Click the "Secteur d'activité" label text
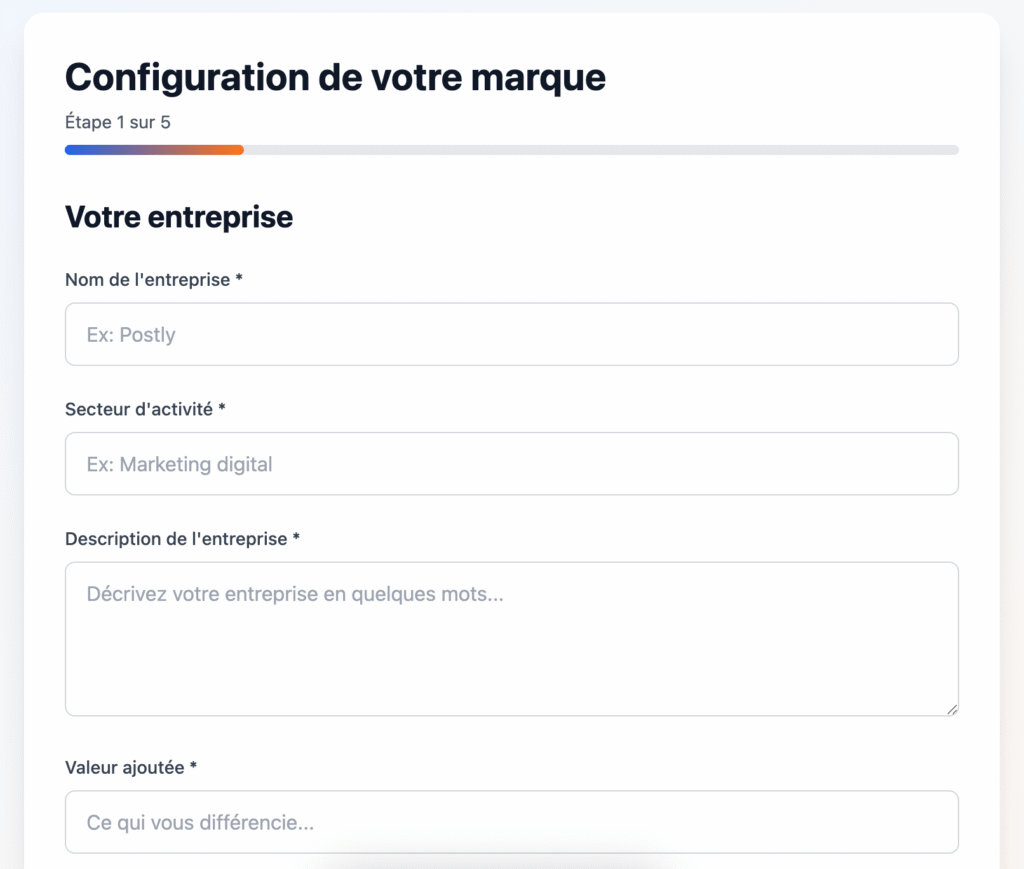1024x869 pixels. pos(138,409)
